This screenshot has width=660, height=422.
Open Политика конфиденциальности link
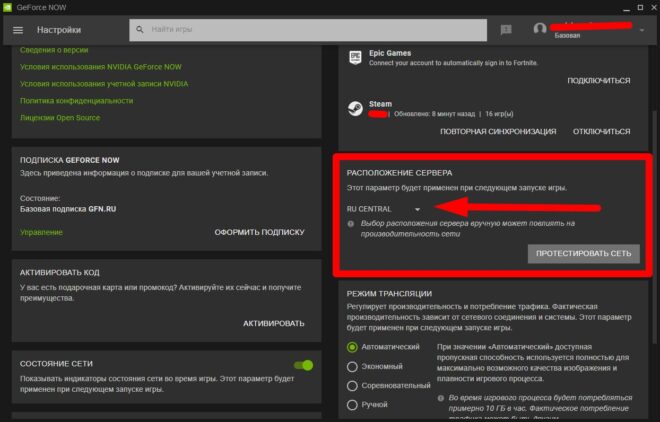77,101
